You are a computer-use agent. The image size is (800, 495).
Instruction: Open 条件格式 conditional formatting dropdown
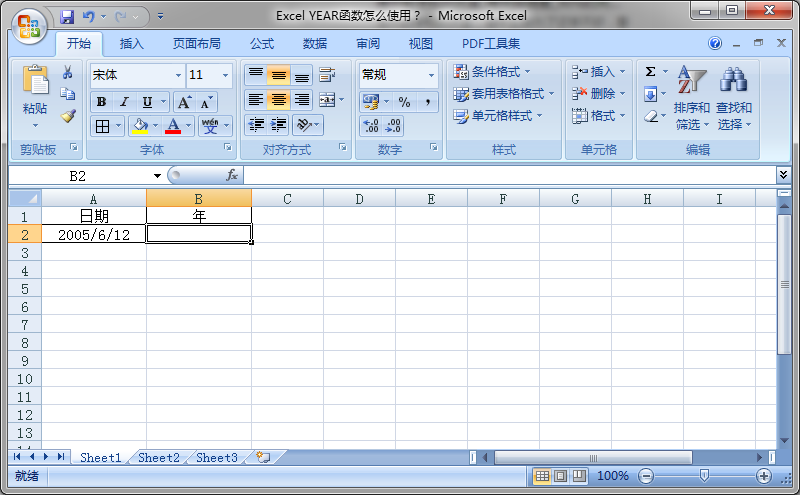[x=492, y=71]
